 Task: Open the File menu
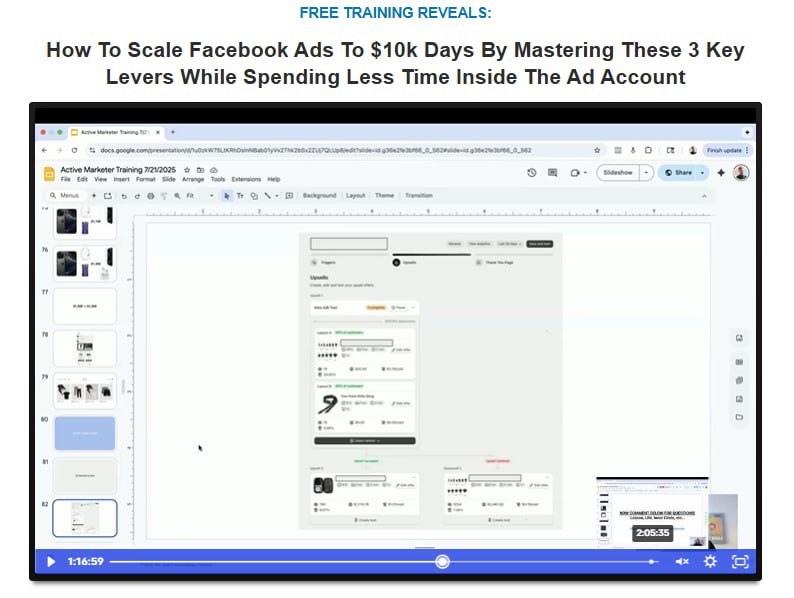click(66, 179)
